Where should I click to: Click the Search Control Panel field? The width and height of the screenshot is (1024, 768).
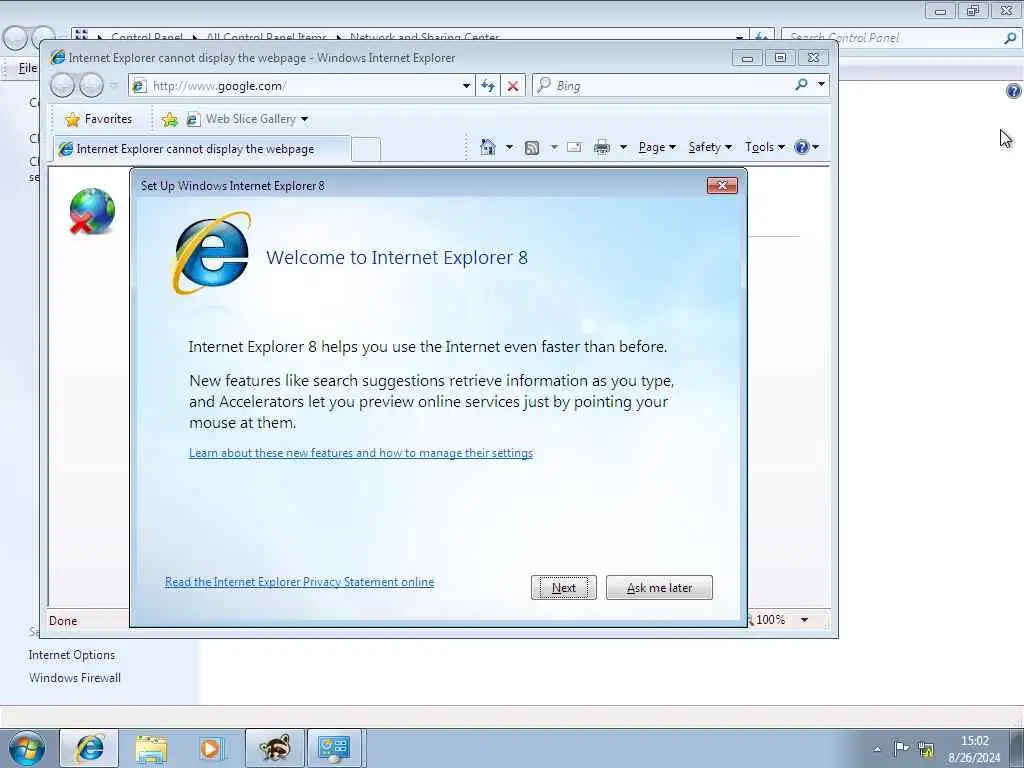pyautogui.click(x=891, y=38)
